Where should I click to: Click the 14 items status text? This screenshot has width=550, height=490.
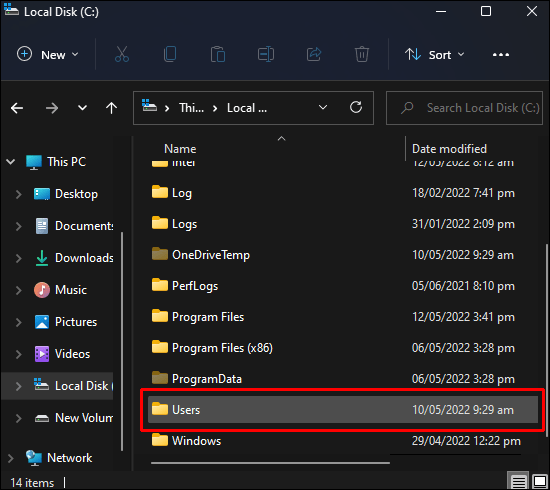[x=32, y=483]
